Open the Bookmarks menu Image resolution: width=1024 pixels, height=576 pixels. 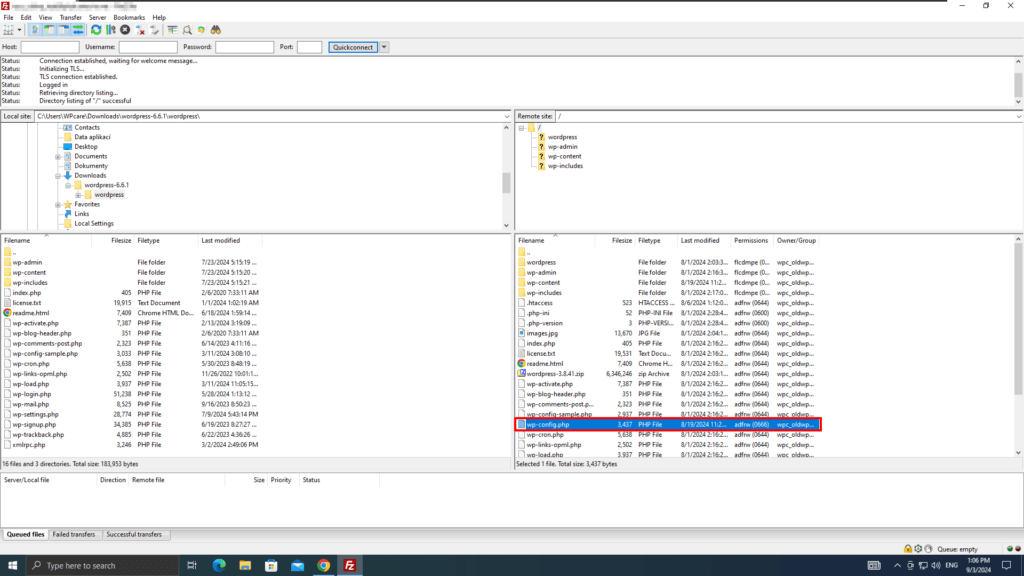[x=129, y=18]
